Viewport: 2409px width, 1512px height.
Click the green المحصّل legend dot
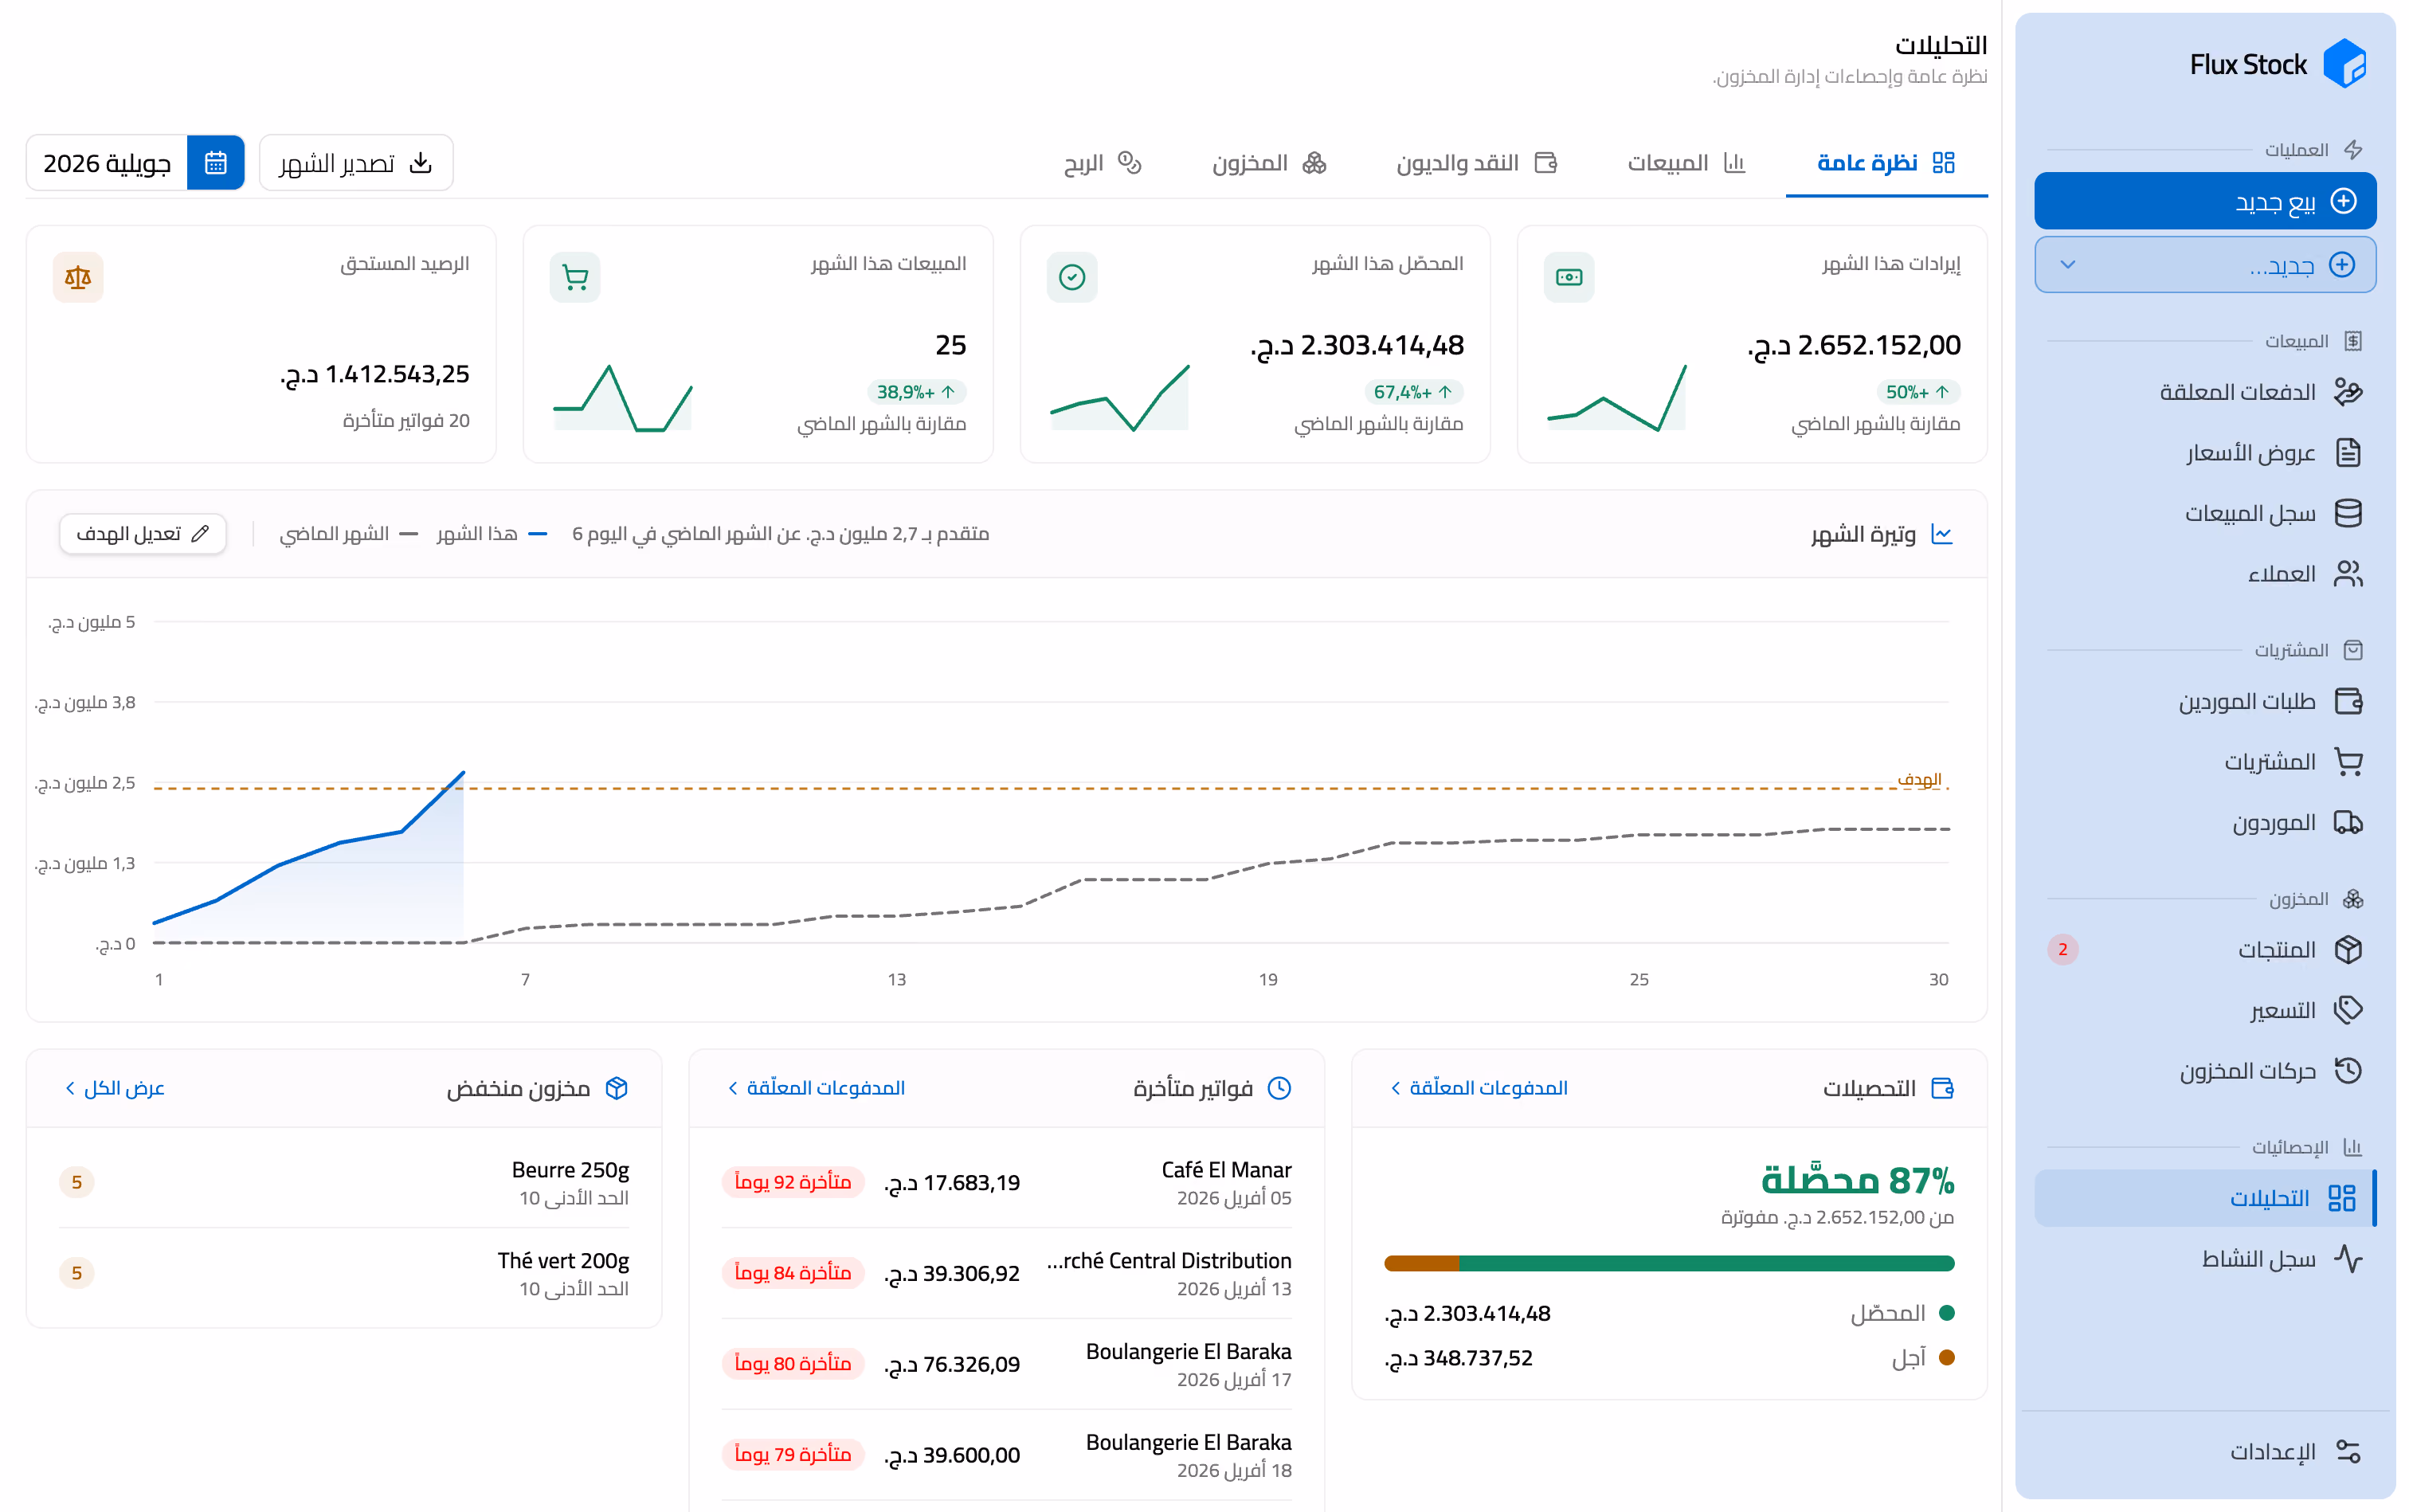(x=1946, y=1313)
